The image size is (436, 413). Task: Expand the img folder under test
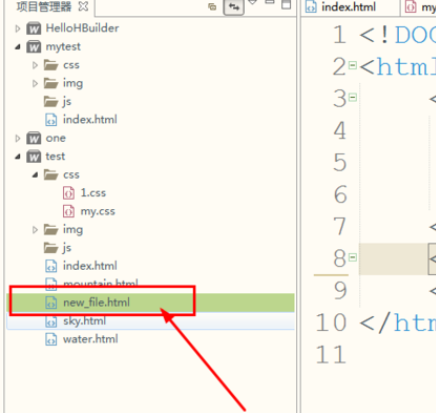click(35, 230)
